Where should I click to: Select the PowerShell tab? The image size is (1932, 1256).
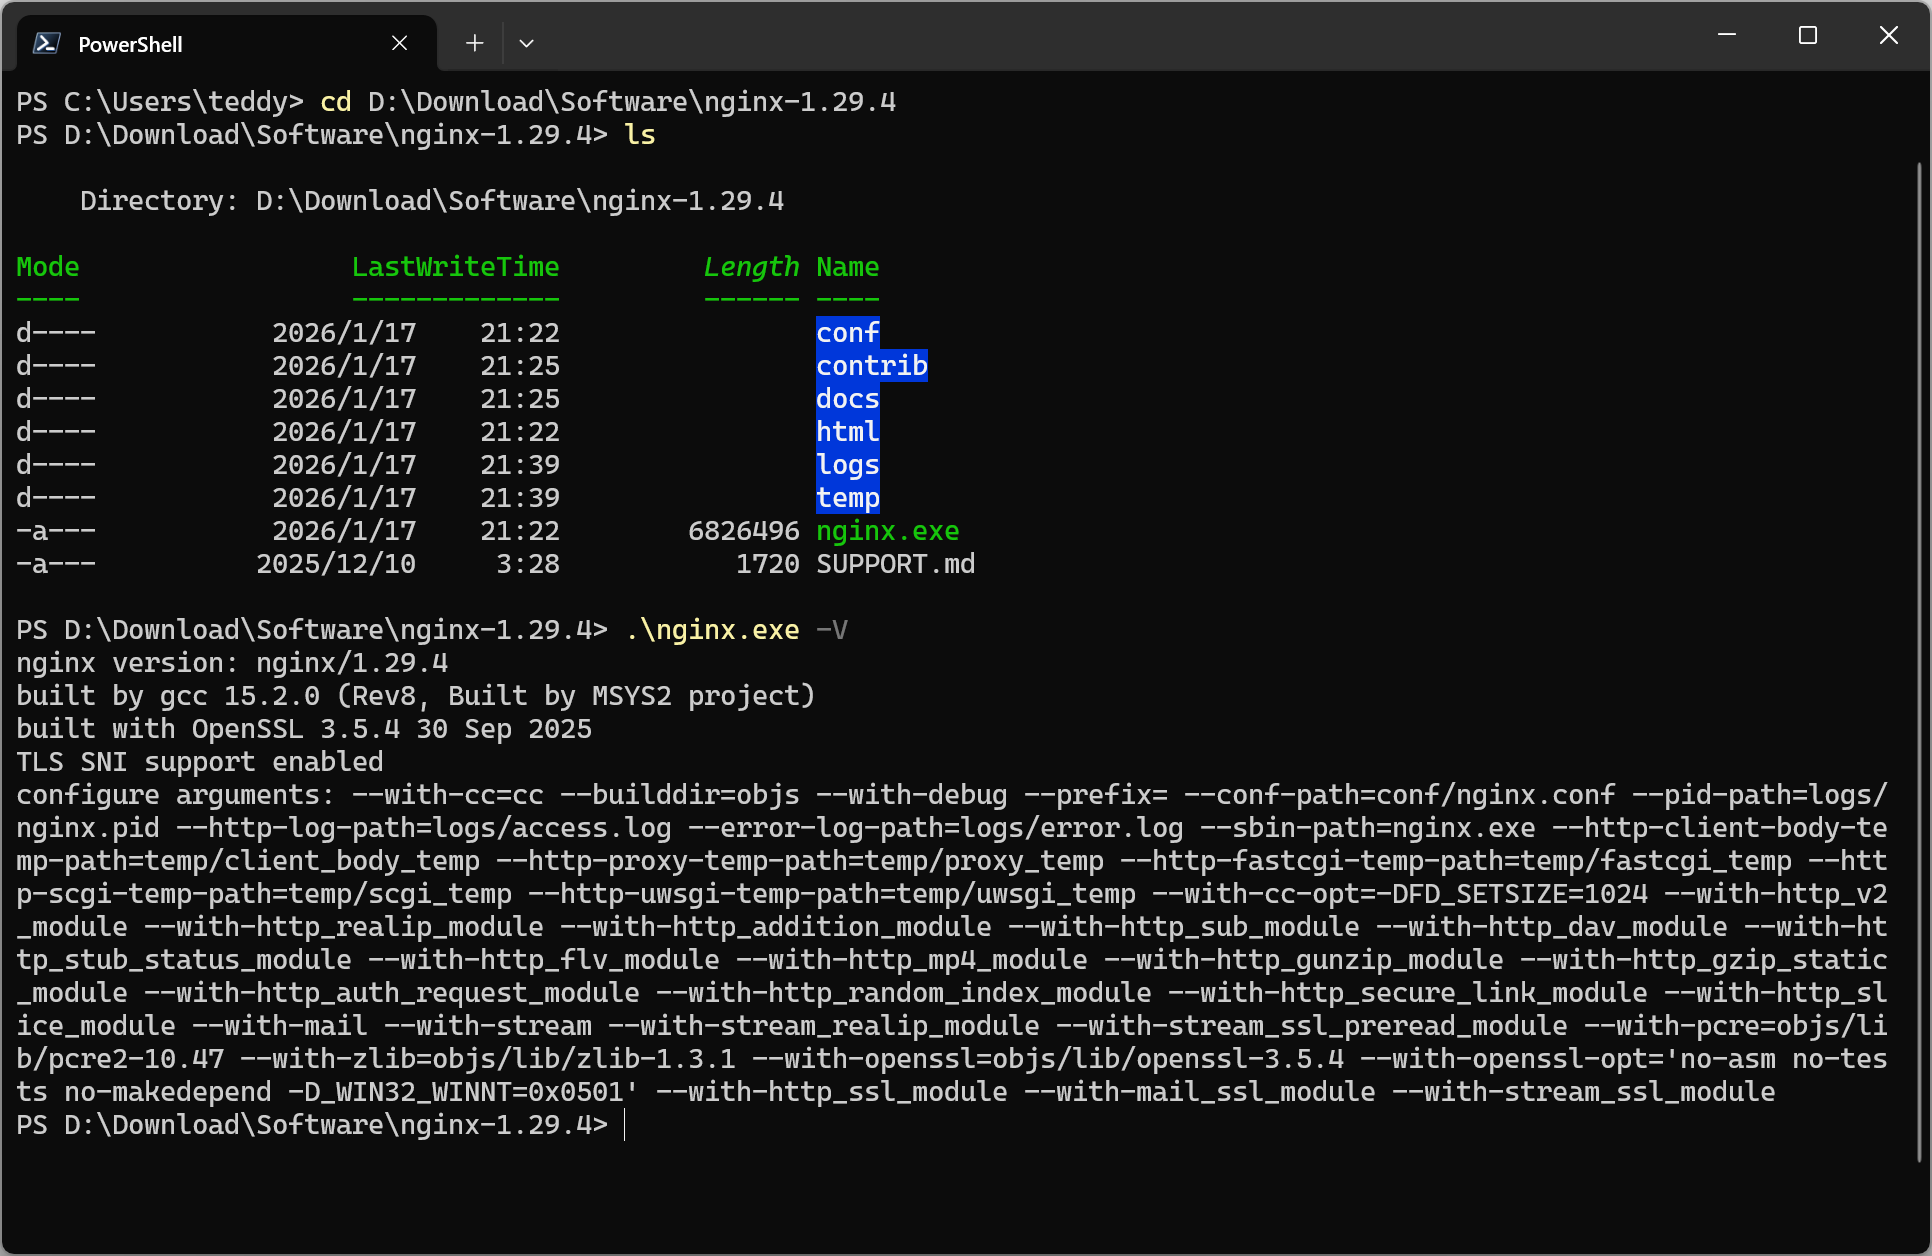pos(227,43)
